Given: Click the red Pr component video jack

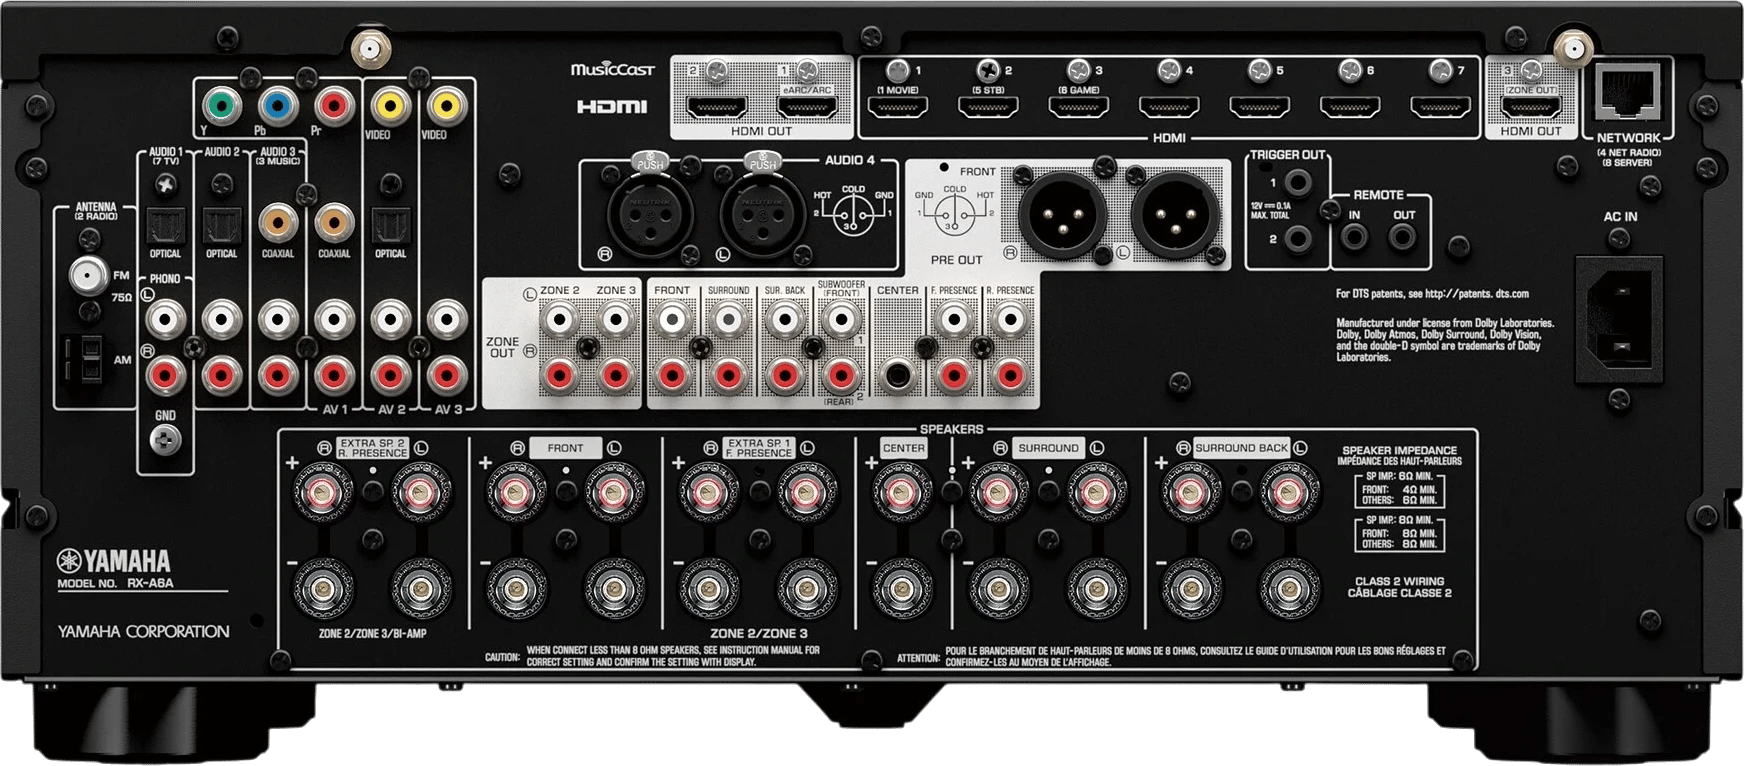Looking at the screenshot, I should [333, 104].
